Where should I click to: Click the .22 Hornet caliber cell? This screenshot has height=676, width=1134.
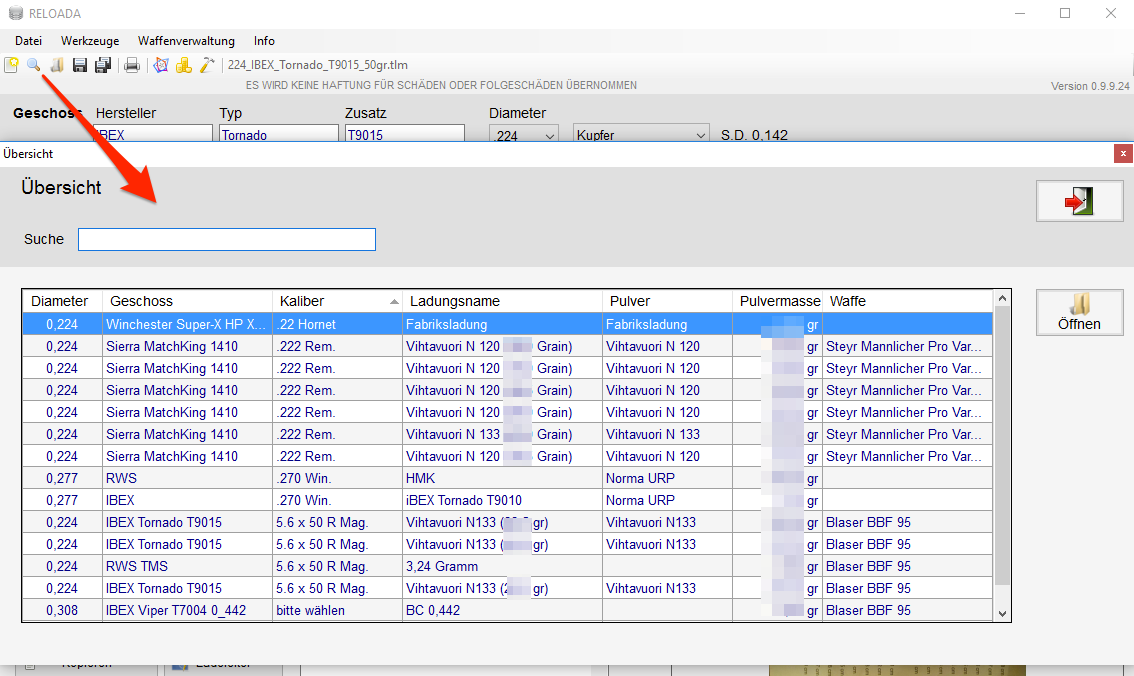(x=338, y=324)
